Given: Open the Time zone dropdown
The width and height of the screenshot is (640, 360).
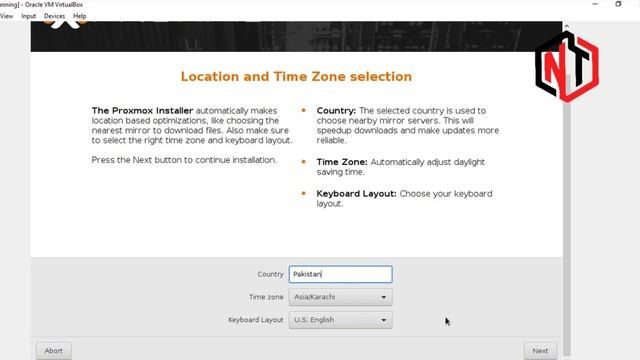Looking at the screenshot, I should click(340, 297).
